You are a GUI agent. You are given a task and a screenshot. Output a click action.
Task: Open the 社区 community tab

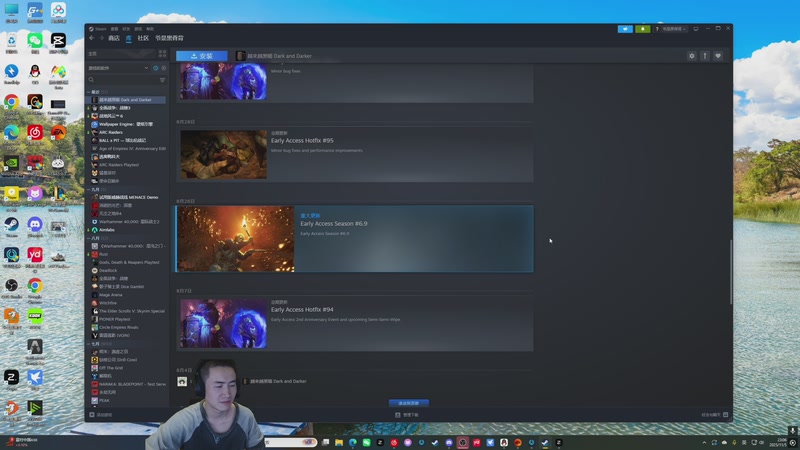pyautogui.click(x=143, y=38)
